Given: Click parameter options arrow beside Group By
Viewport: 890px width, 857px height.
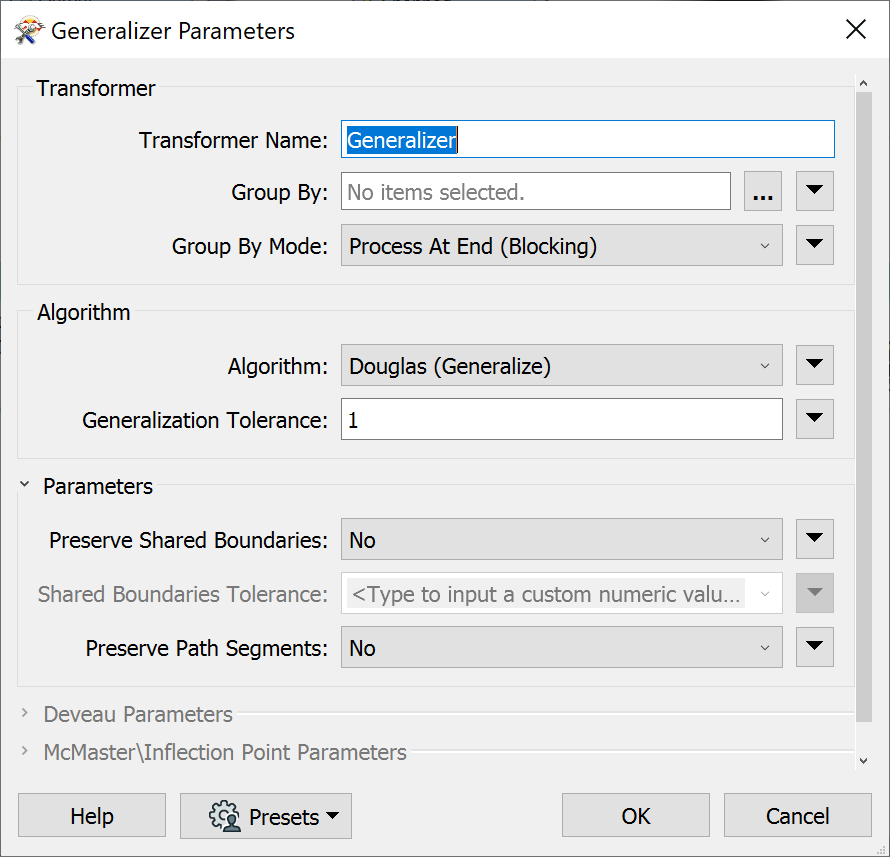Looking at the screenshot, I should point(815,191).
